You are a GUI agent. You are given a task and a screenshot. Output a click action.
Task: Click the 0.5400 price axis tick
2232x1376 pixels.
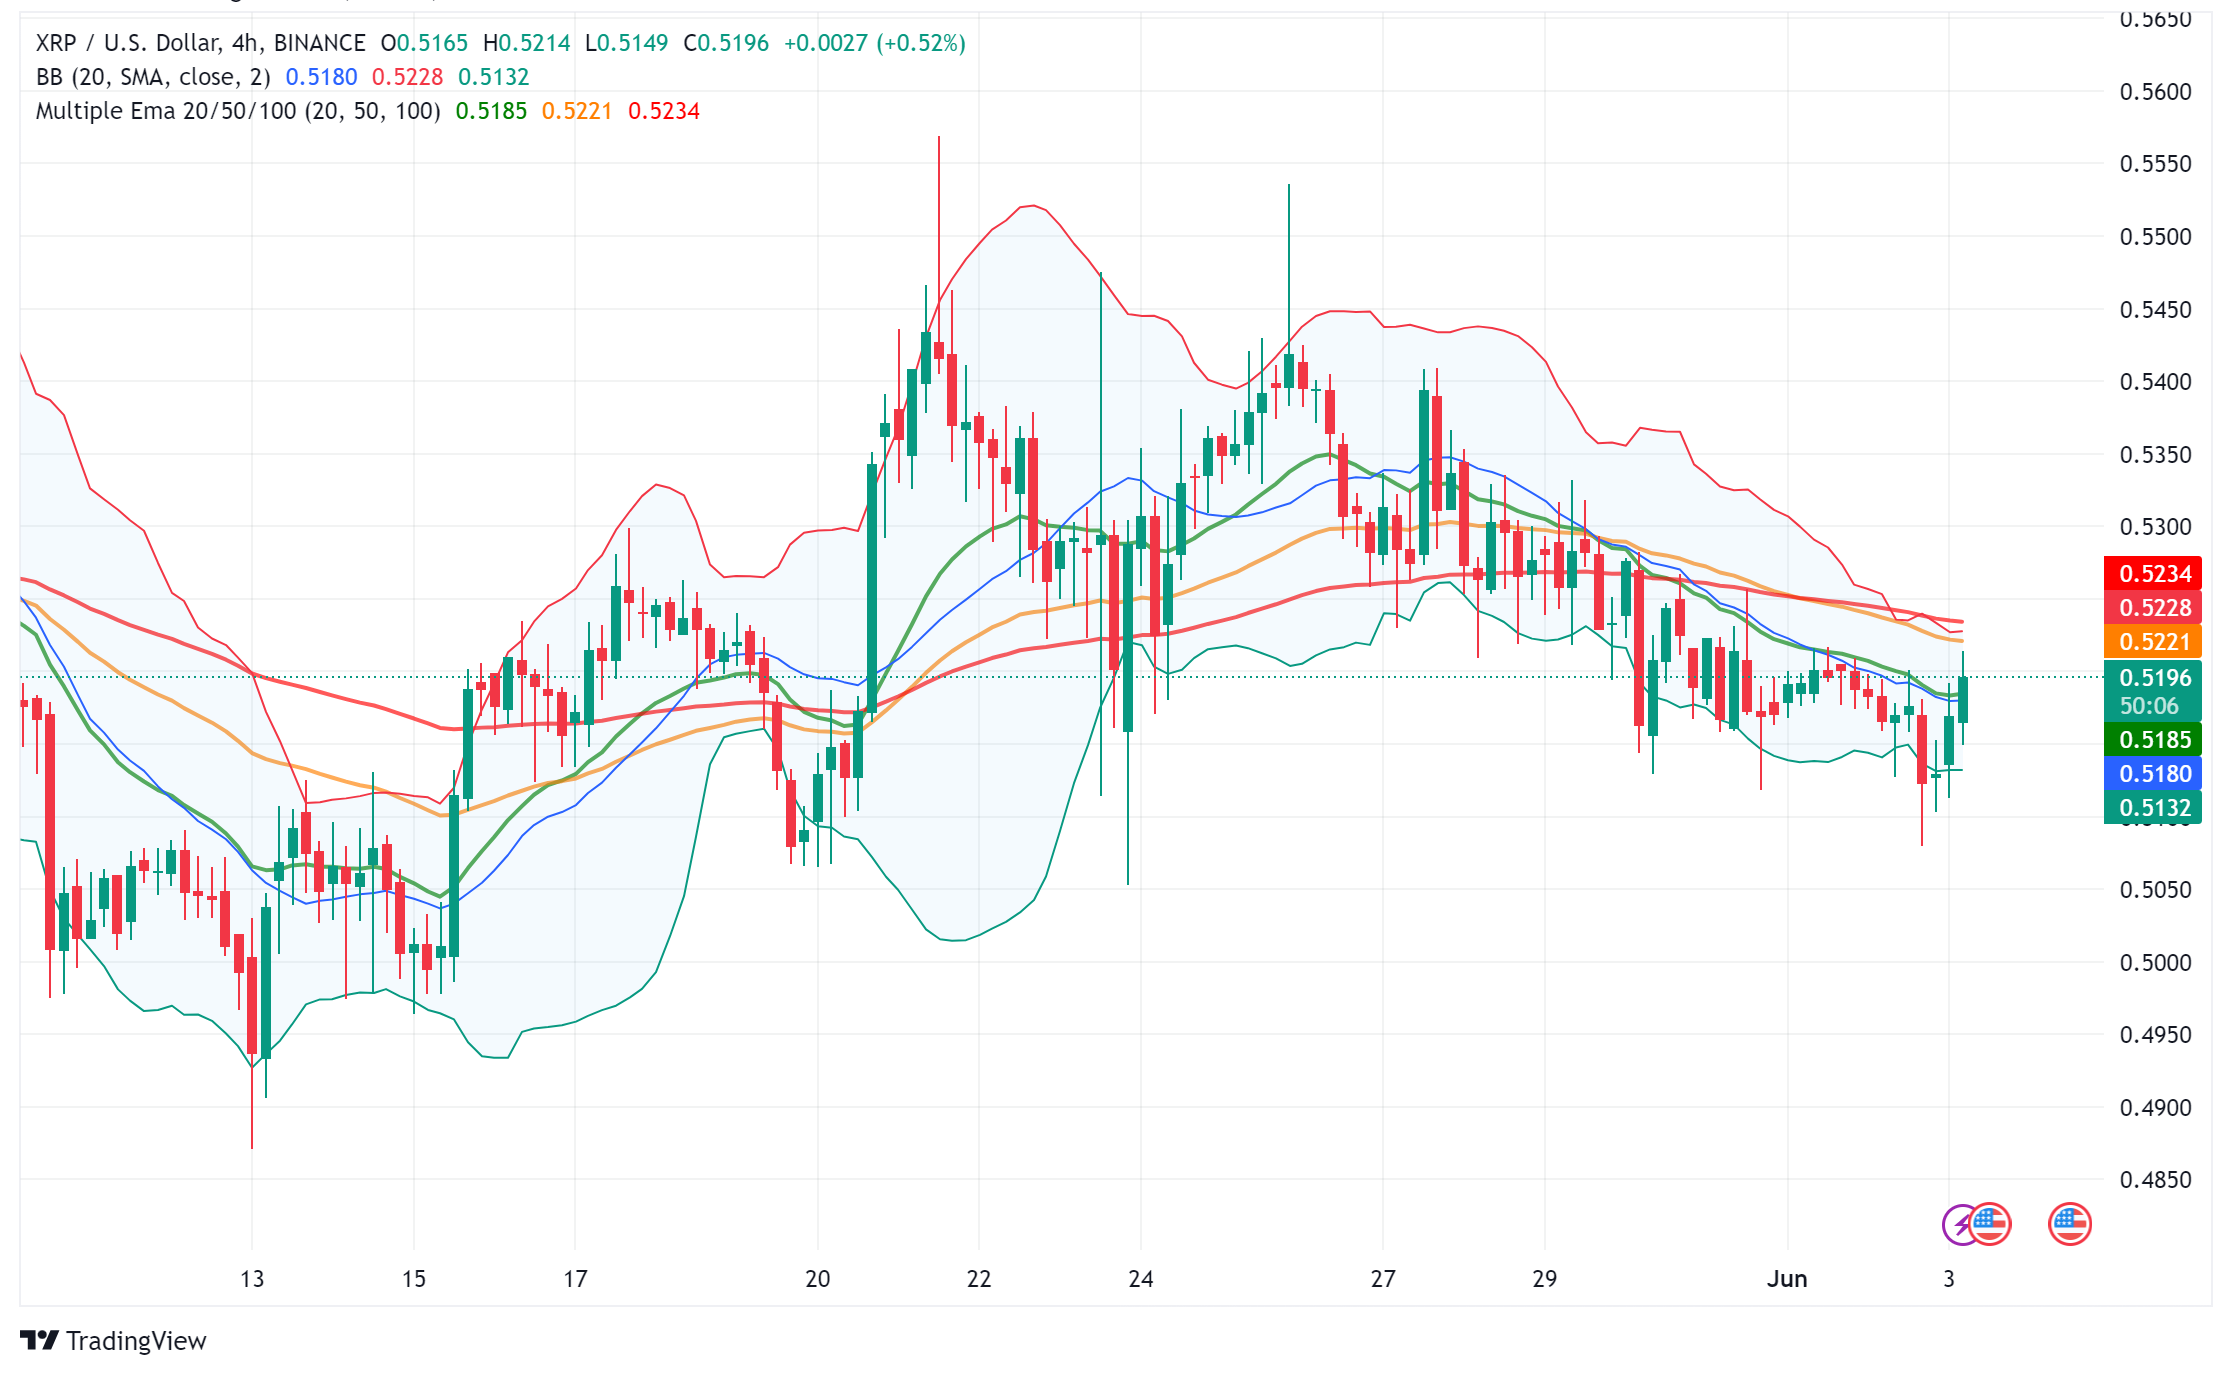[x=2156, y=382]
